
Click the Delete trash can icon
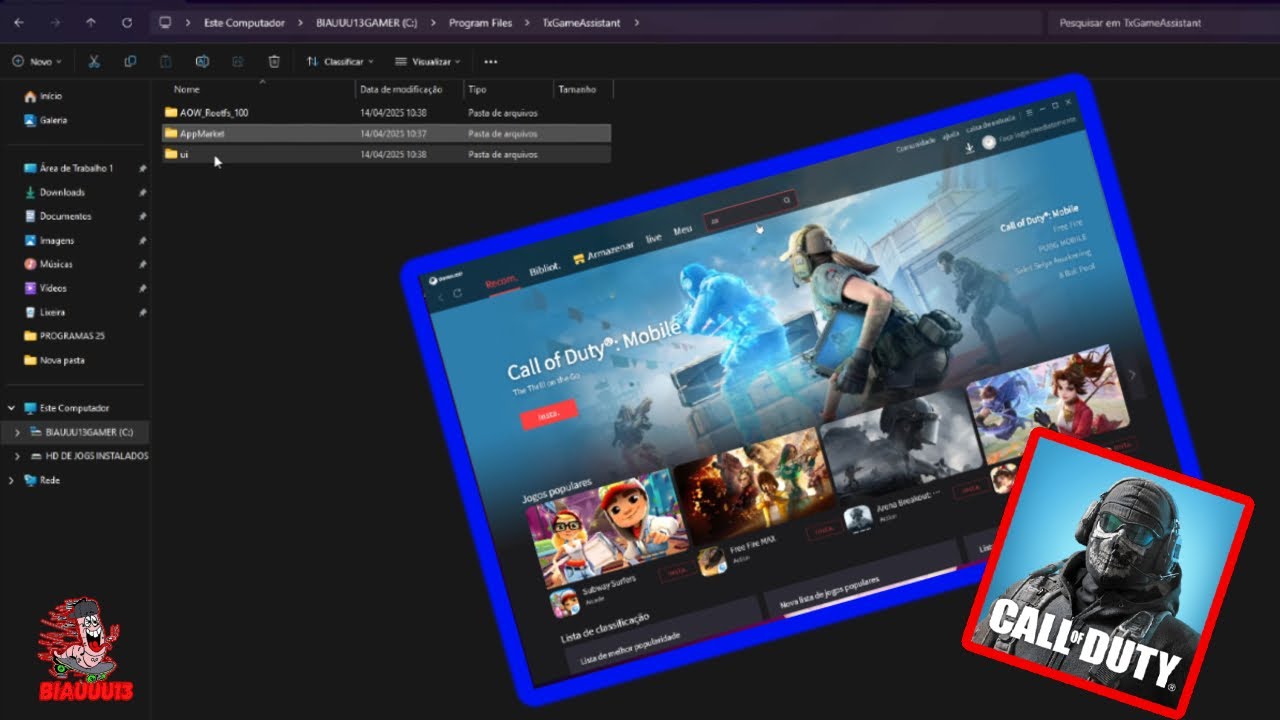(x=274, y=61)
